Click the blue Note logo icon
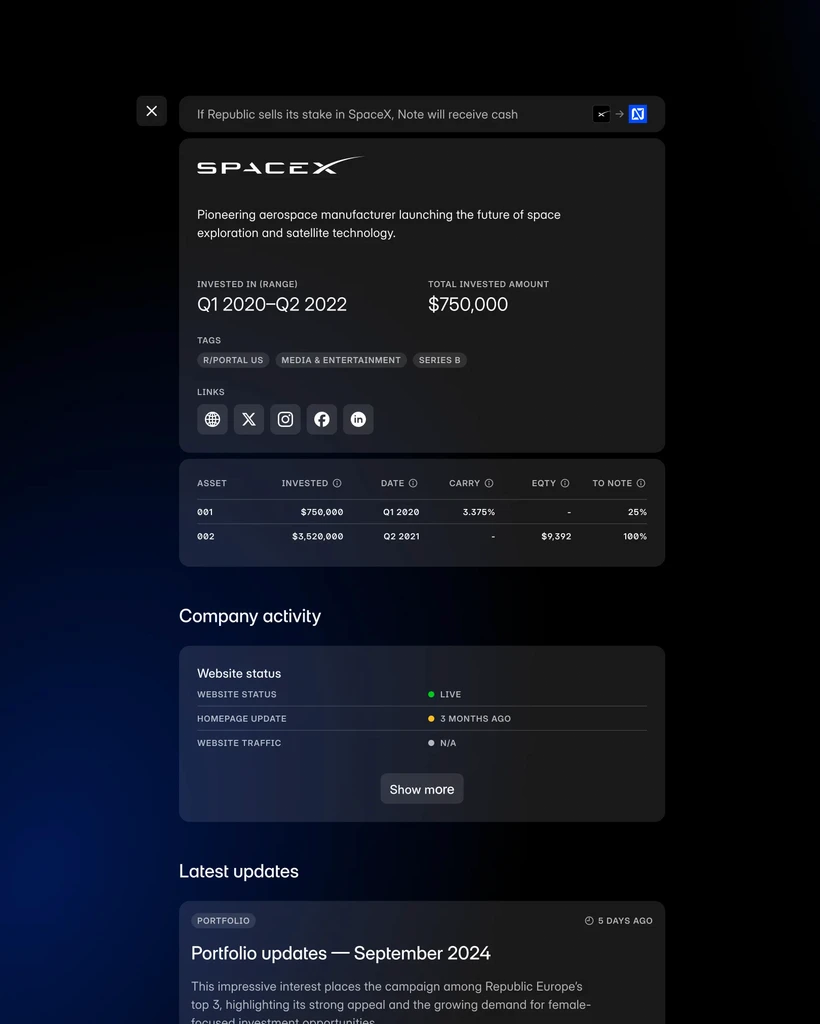 (x=638, y=114)
